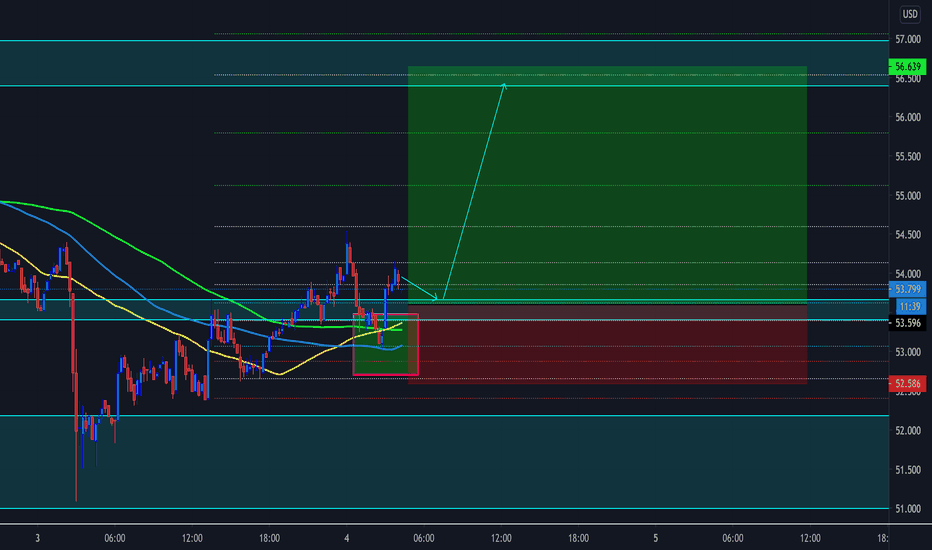Select the blue 53.799 current price tag

pos(908,290)
